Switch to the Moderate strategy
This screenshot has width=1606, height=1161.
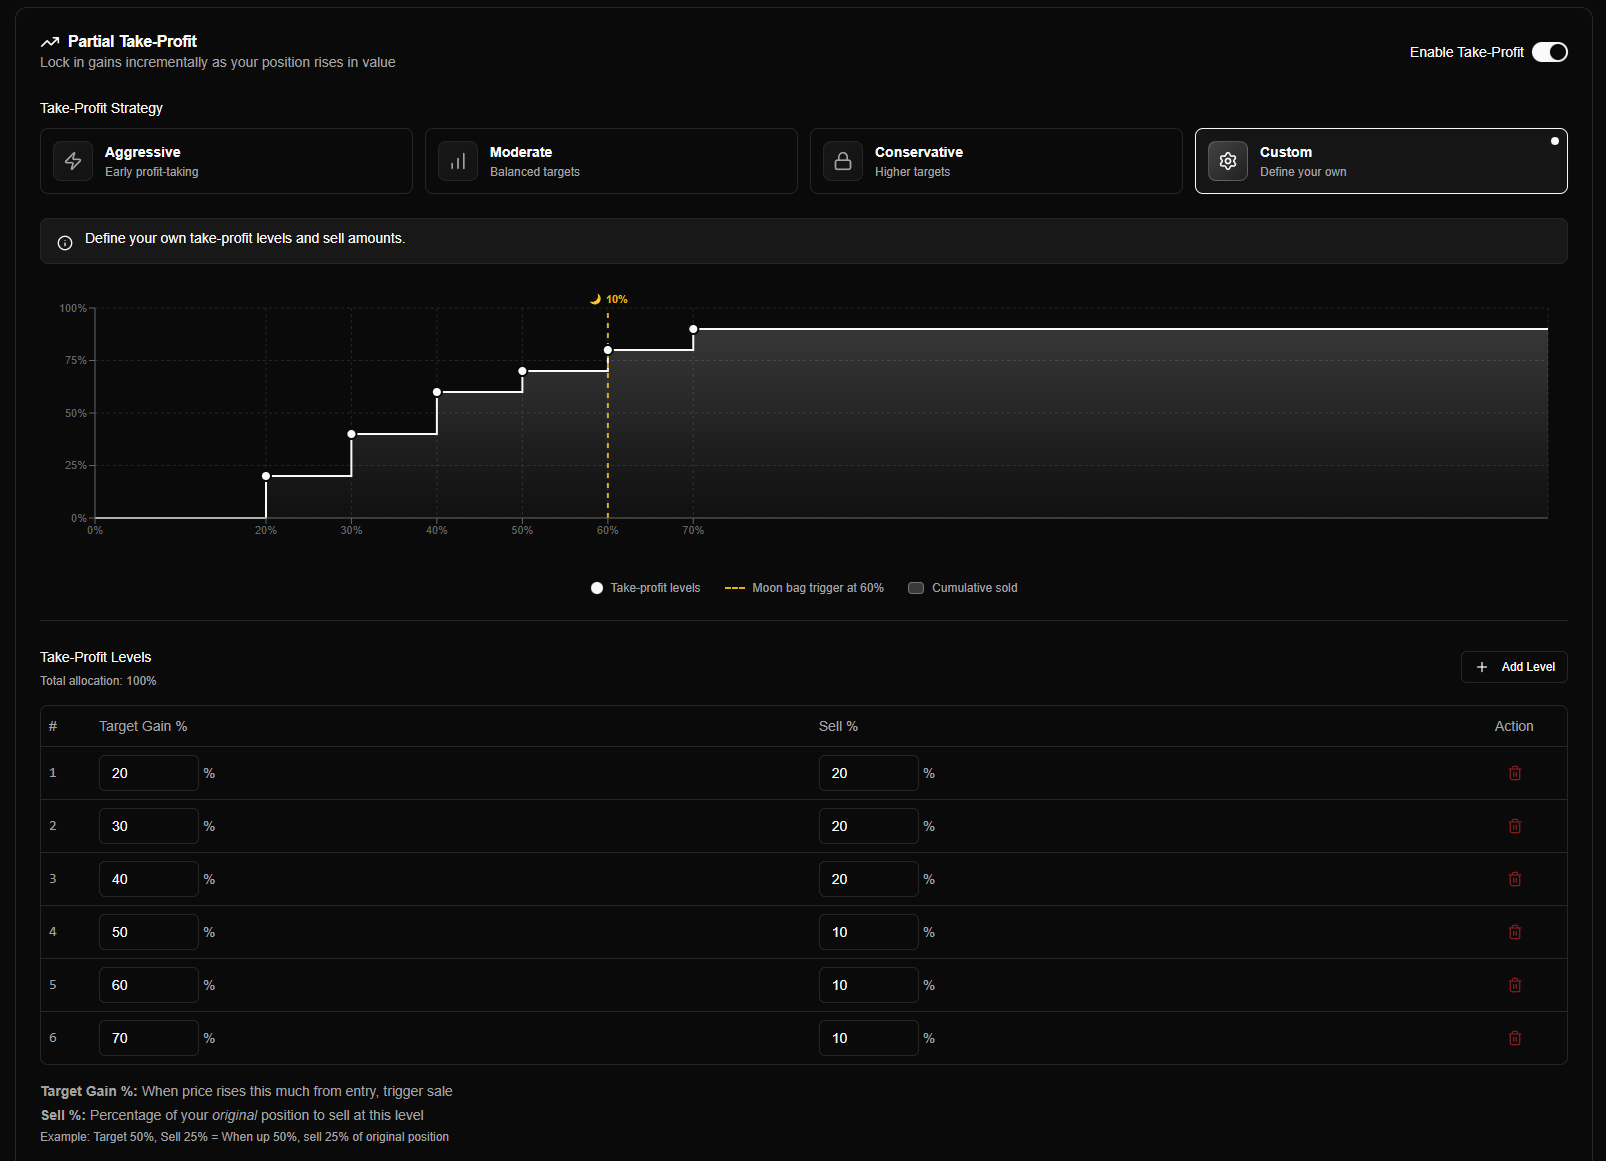click(611, 161)
